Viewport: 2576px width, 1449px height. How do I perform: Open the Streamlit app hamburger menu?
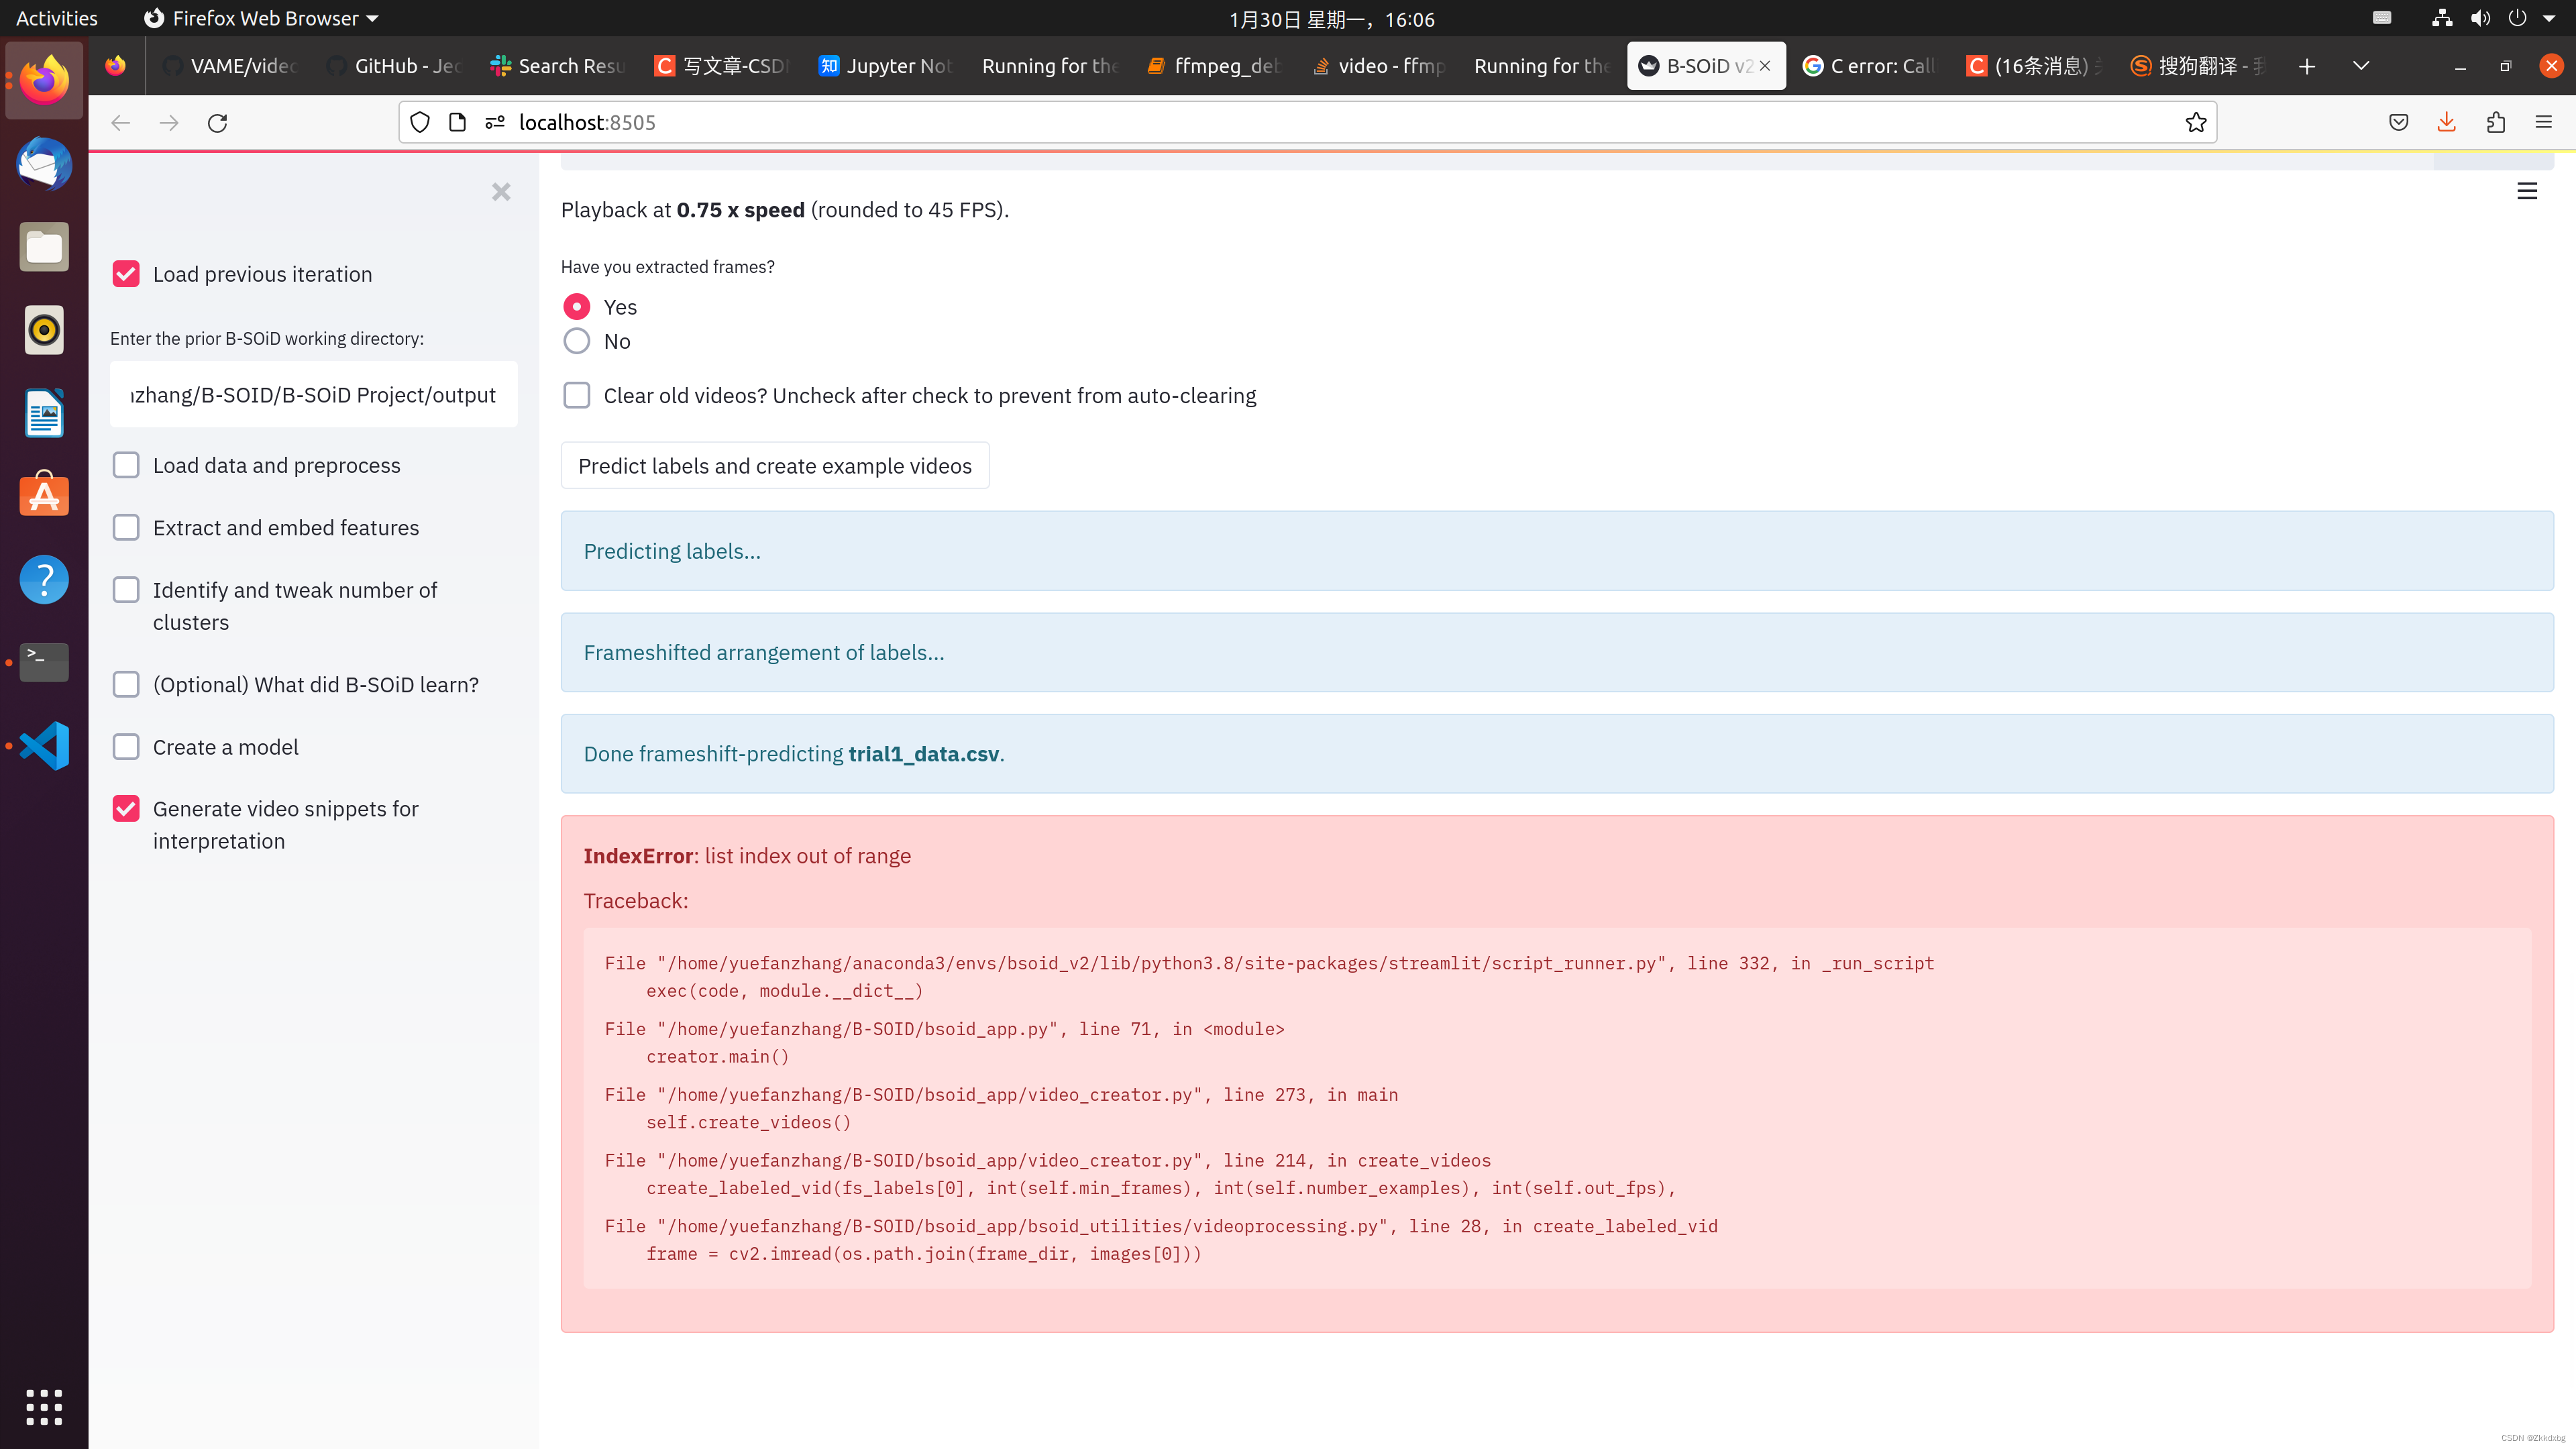[2527, 191]
